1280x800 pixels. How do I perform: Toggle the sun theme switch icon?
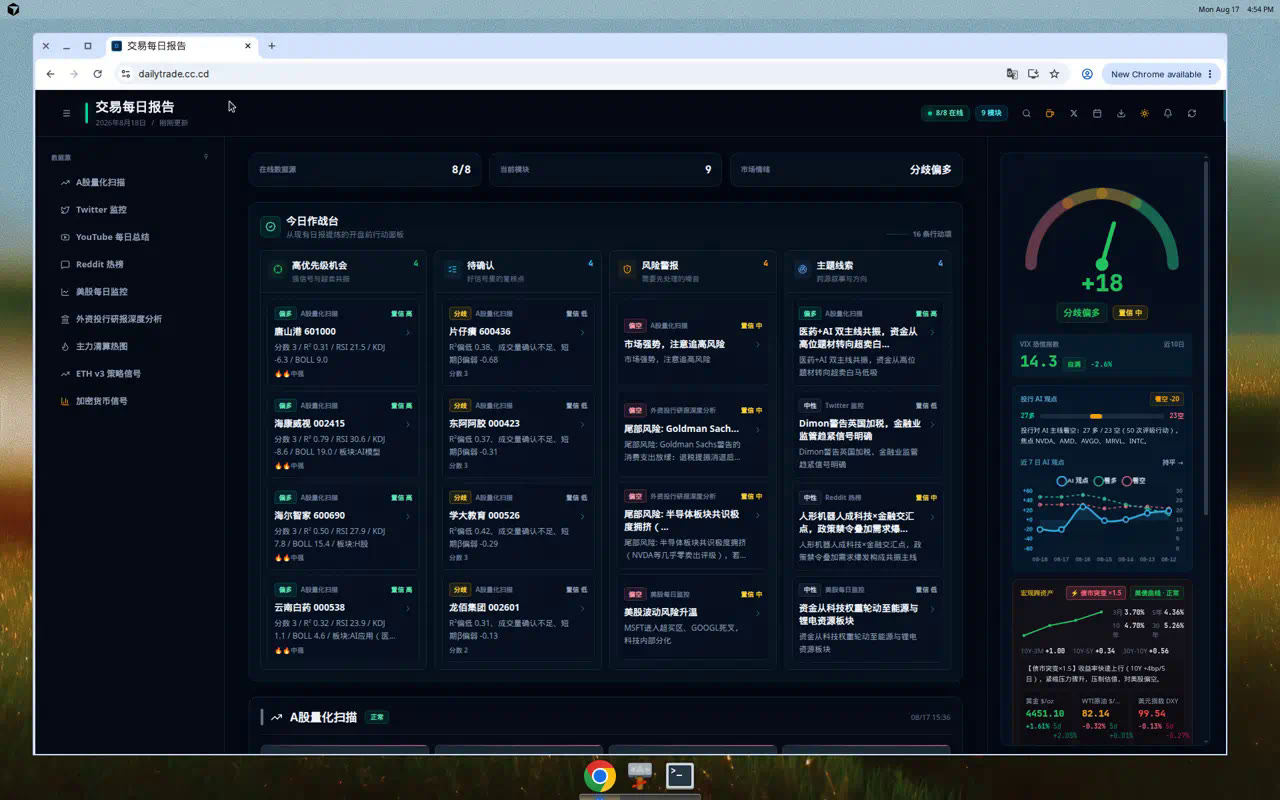[x=1144, y=113]
